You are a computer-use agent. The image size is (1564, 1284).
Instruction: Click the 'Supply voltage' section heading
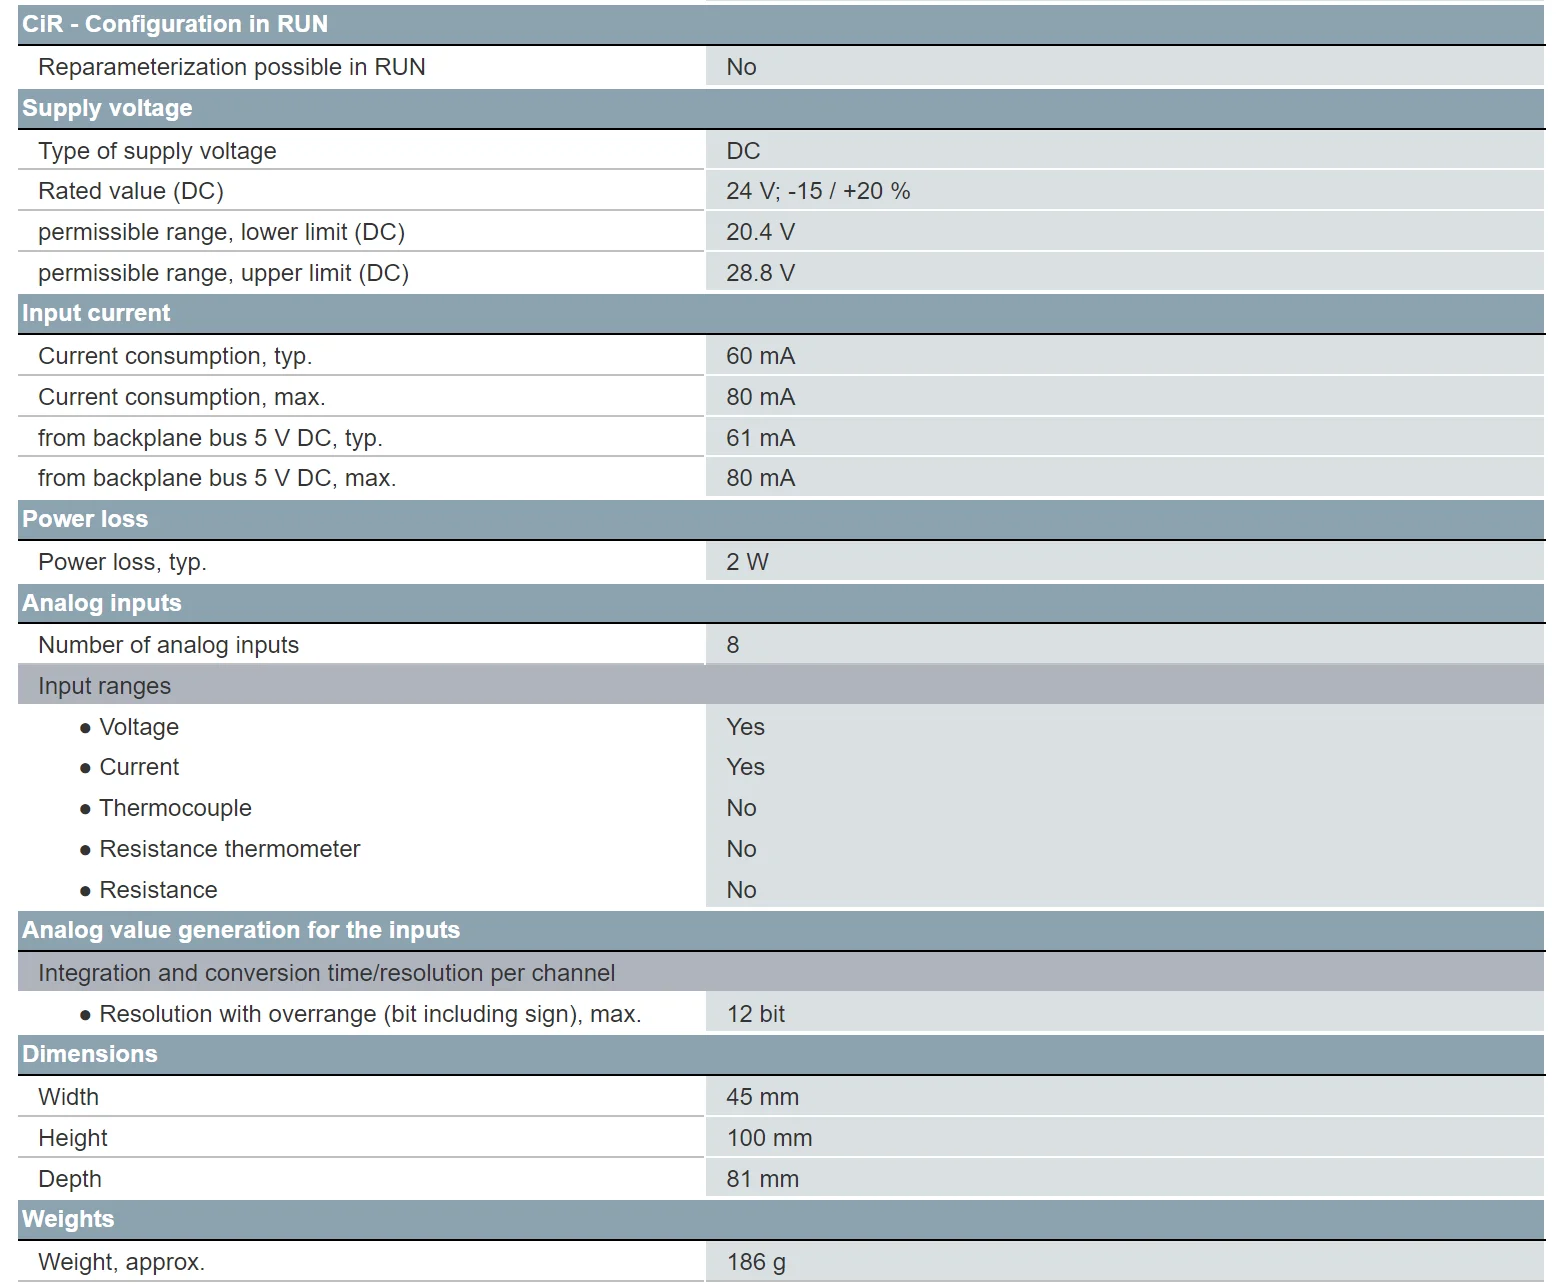coord(107,108)
